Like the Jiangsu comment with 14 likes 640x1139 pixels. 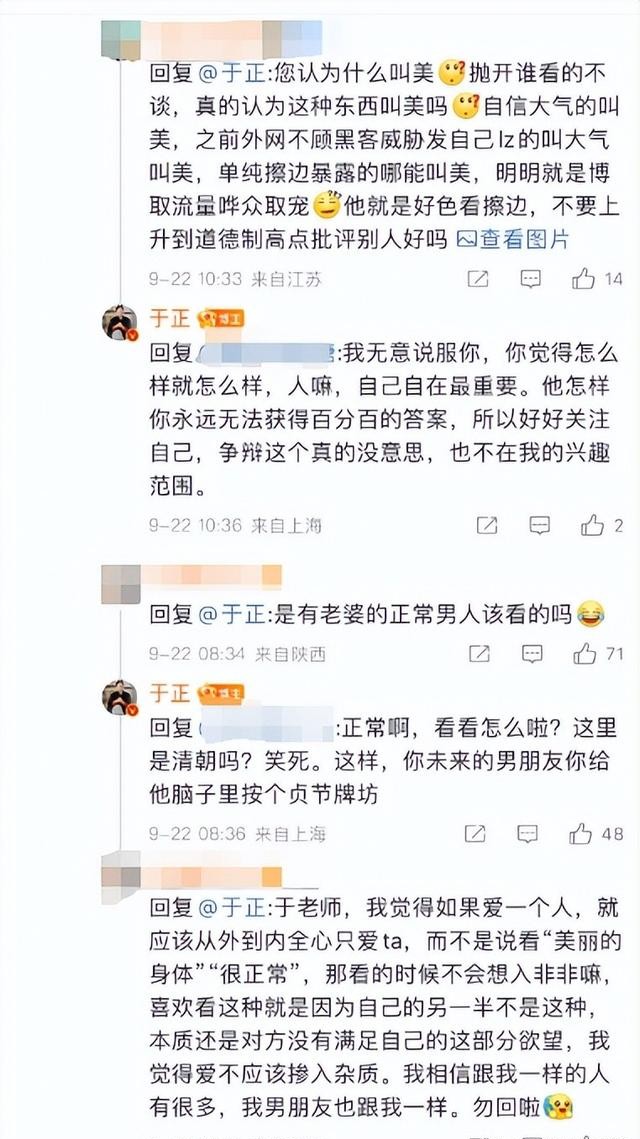pos(583,278)
